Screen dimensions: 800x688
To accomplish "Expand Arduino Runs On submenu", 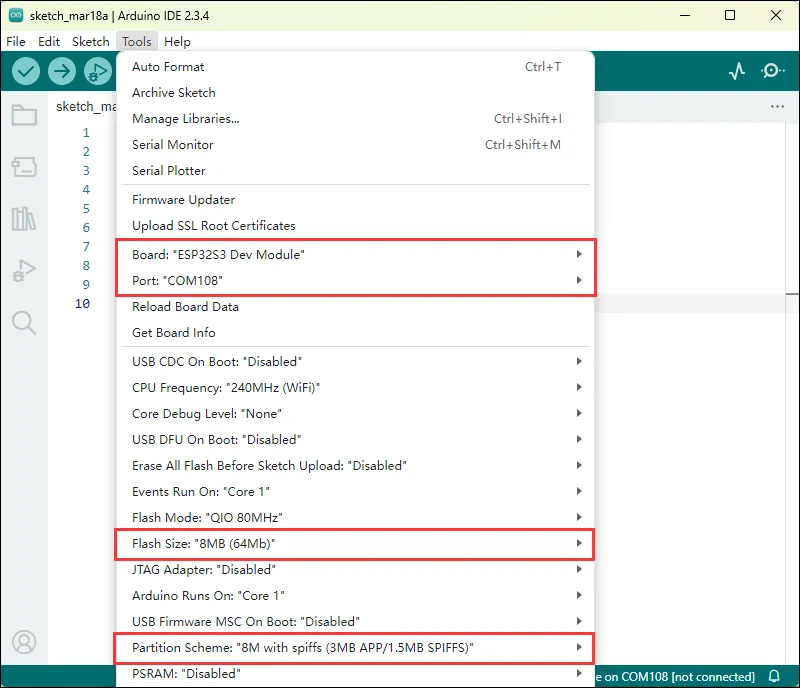I will pos(356,596).
